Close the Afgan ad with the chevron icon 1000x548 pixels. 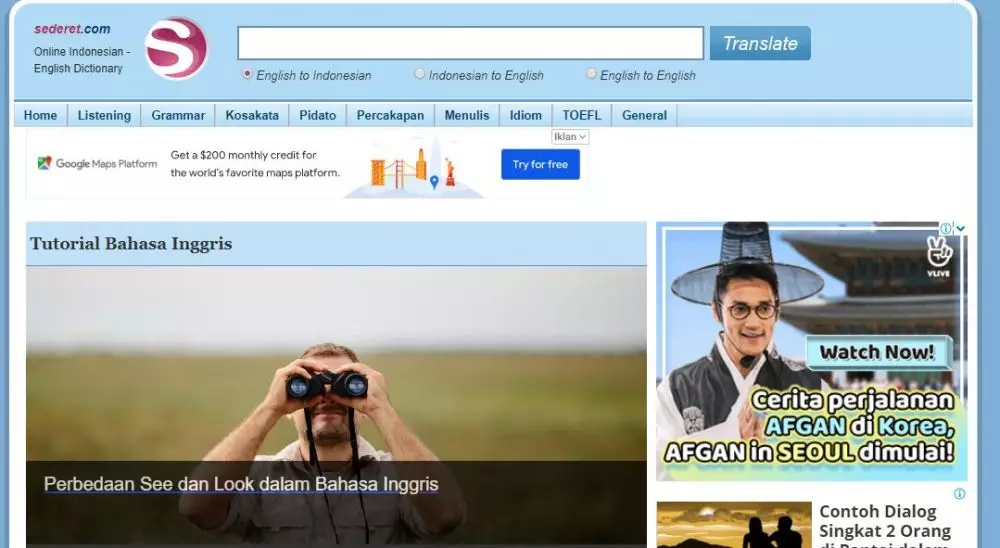(960, 228)
